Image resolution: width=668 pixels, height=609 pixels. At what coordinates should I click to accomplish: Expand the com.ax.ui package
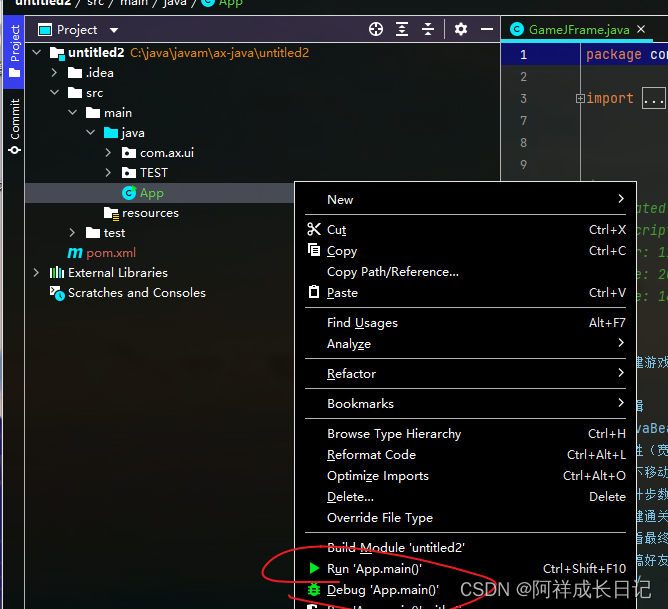point(108,153)
